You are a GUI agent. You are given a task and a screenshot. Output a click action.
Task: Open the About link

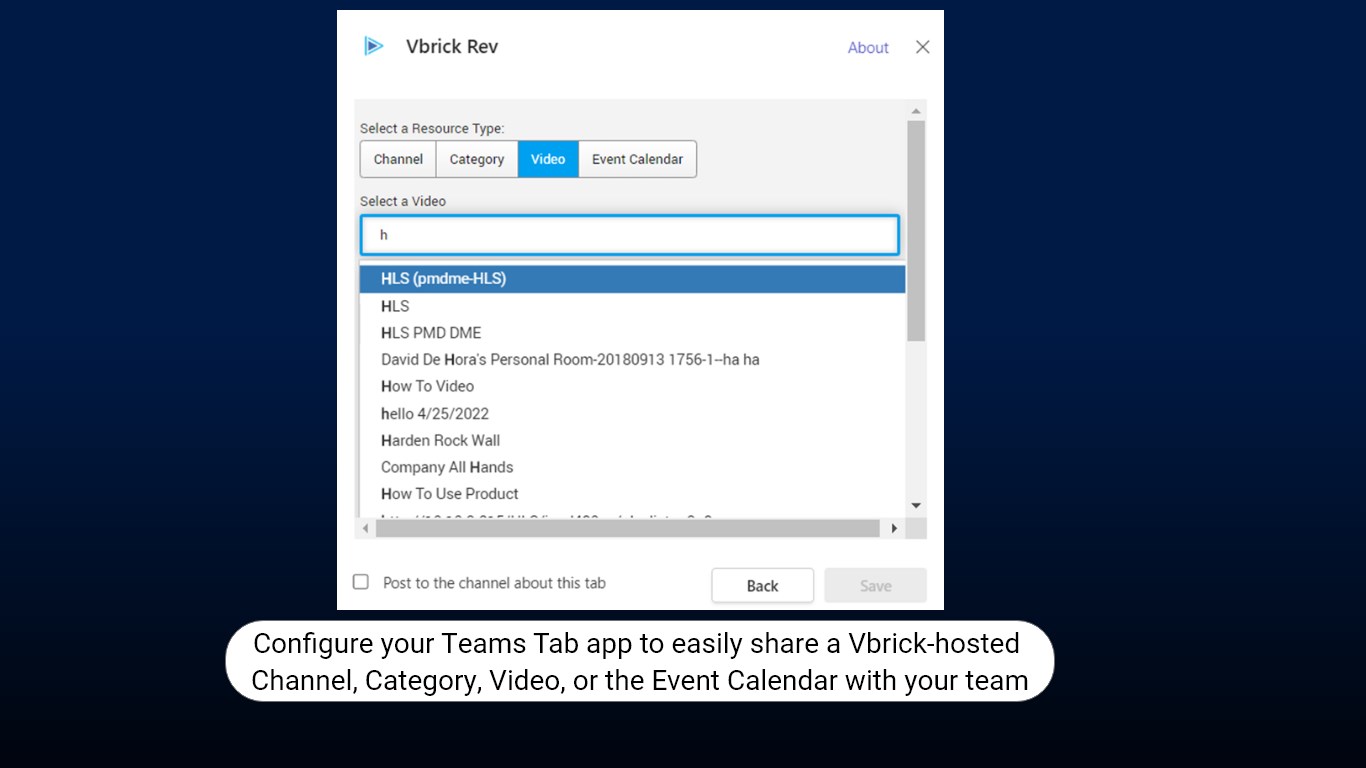[x=868, y=47]
